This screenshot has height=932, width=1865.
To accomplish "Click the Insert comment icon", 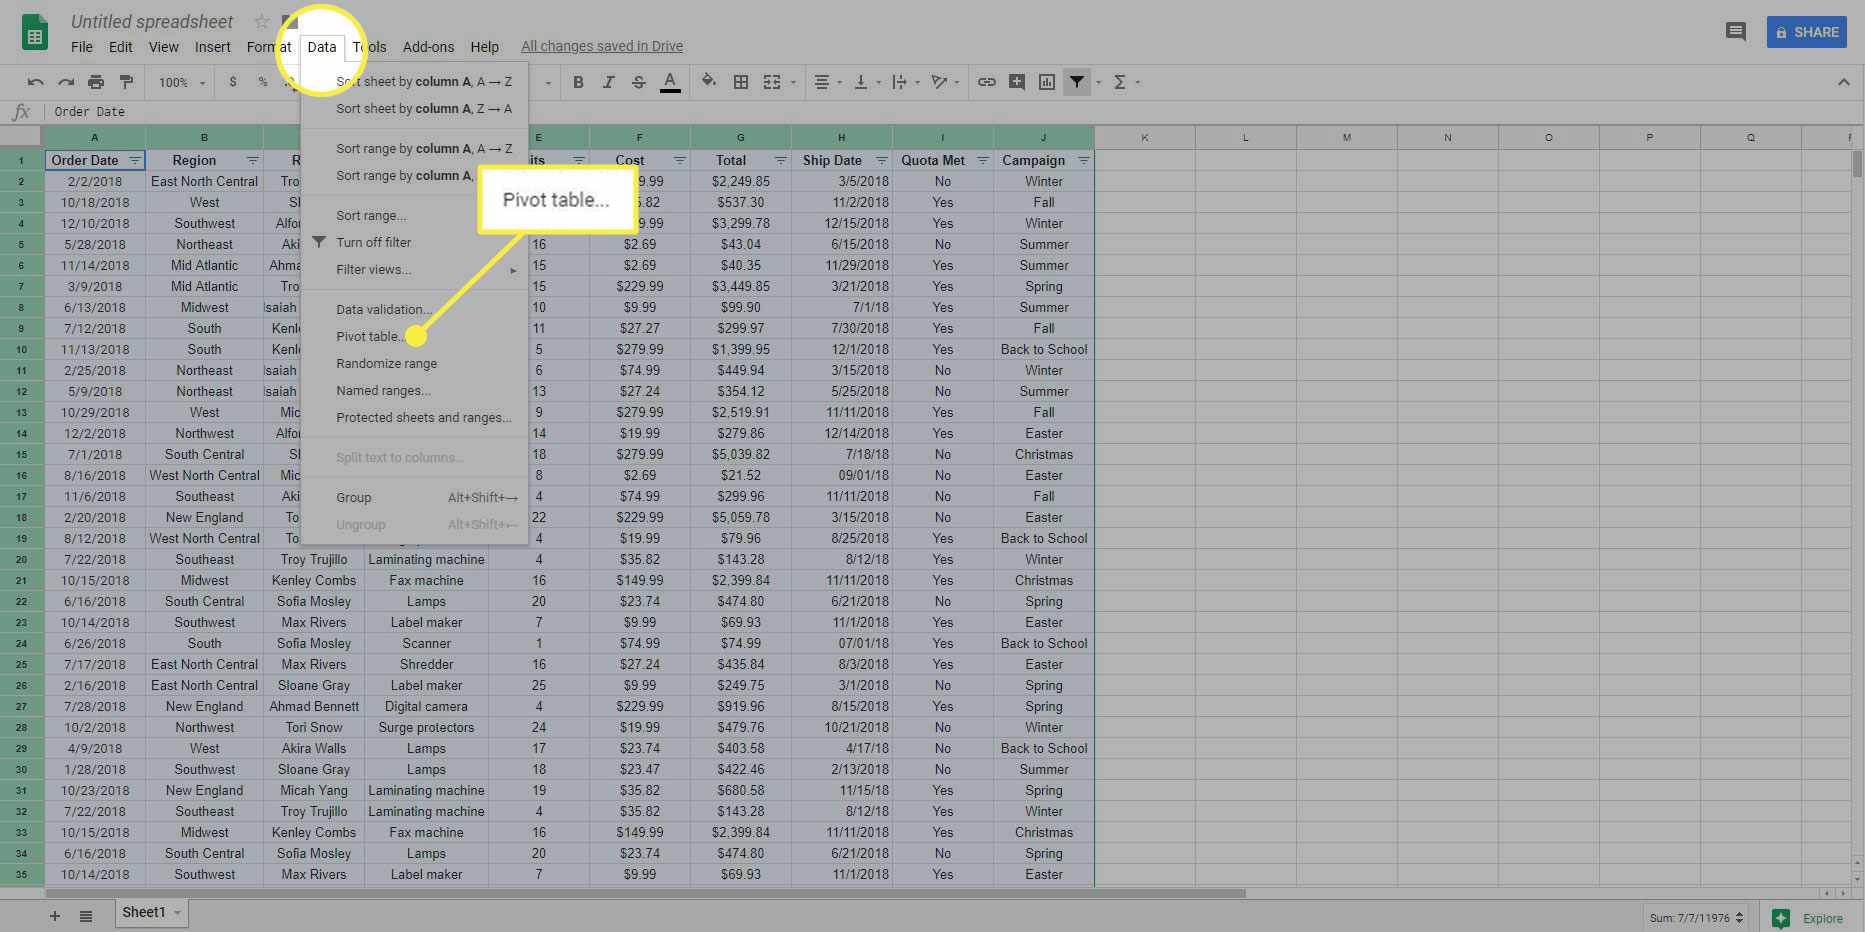I will point(1017,82).
